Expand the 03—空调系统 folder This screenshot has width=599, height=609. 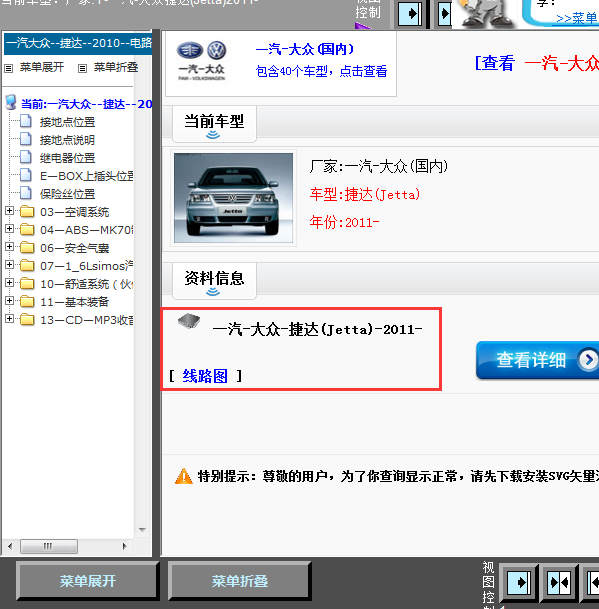click(x=9, y=211)
